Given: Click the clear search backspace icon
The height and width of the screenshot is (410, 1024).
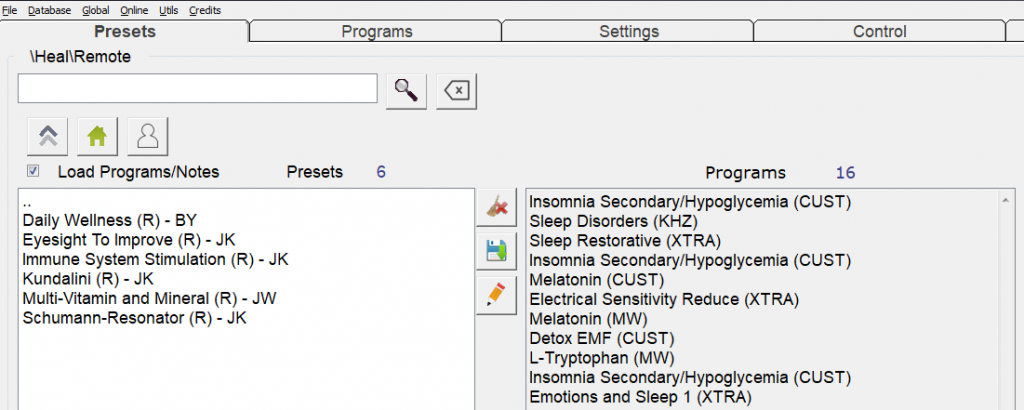Looking at the screenshot, I should coord(456,90).
